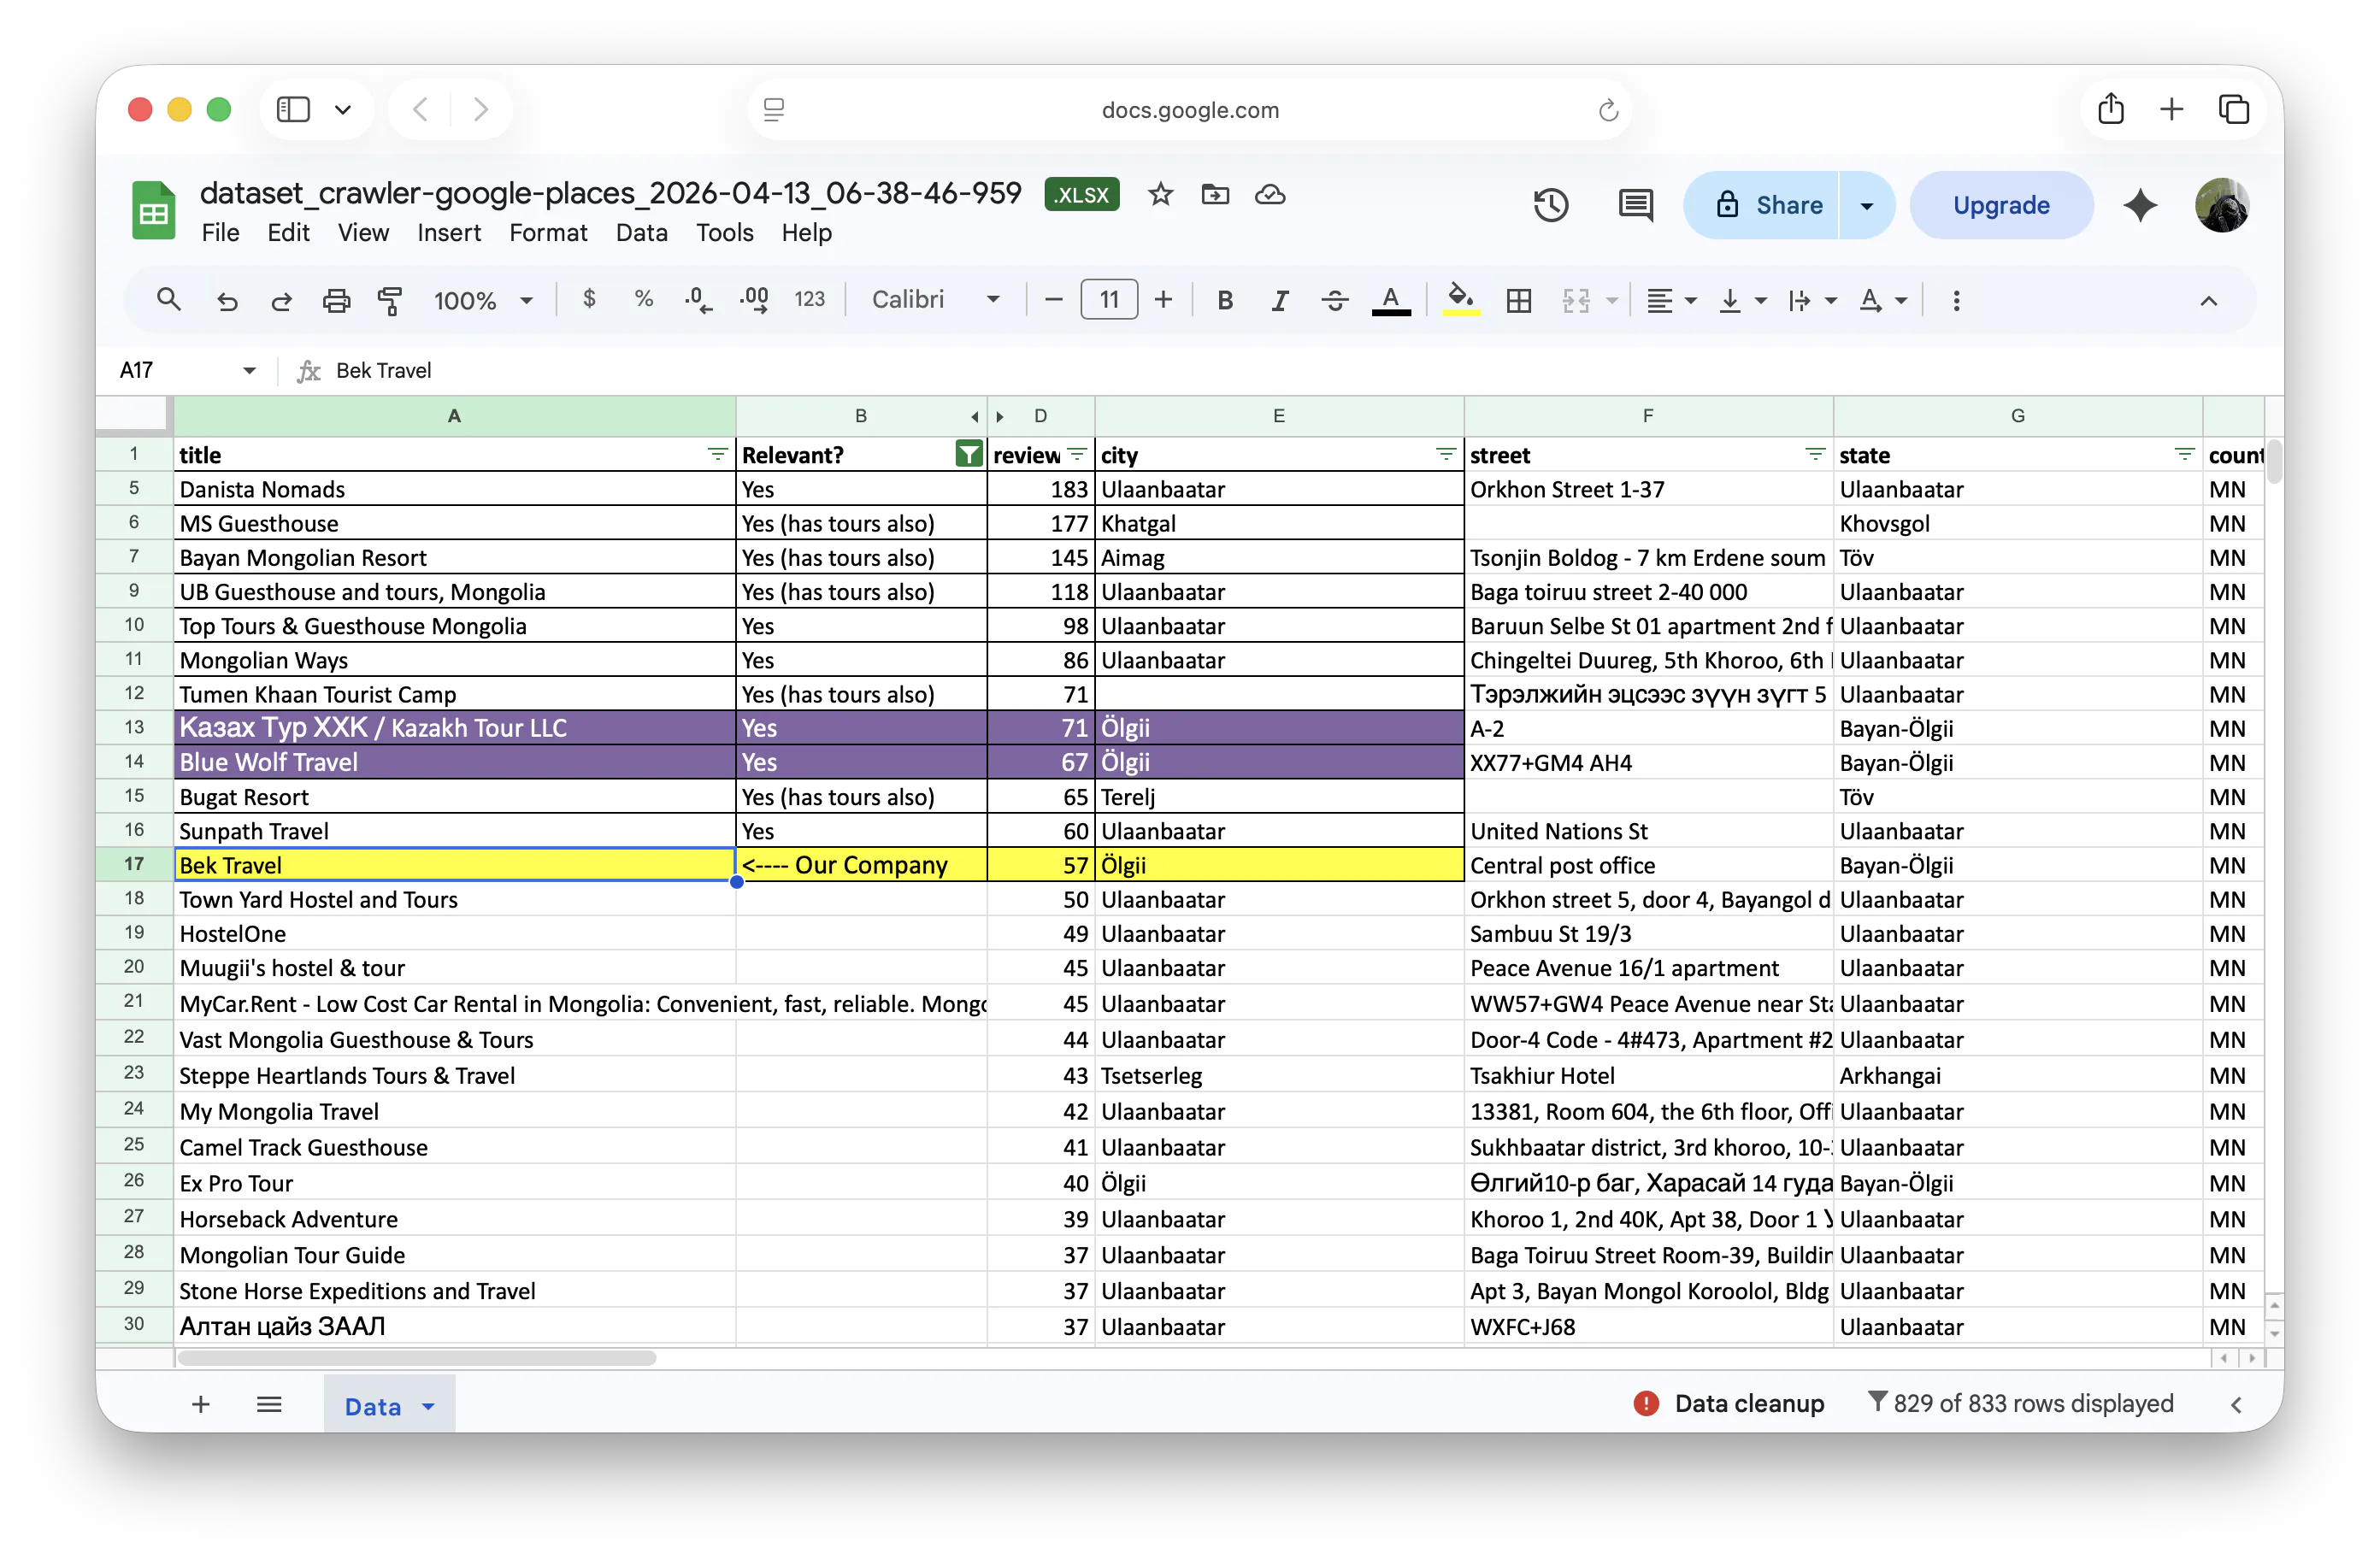Open the zoom level dropdown
Image resolution: width=2380 pixels, height=1559 pixels.
tap(483, 300)
